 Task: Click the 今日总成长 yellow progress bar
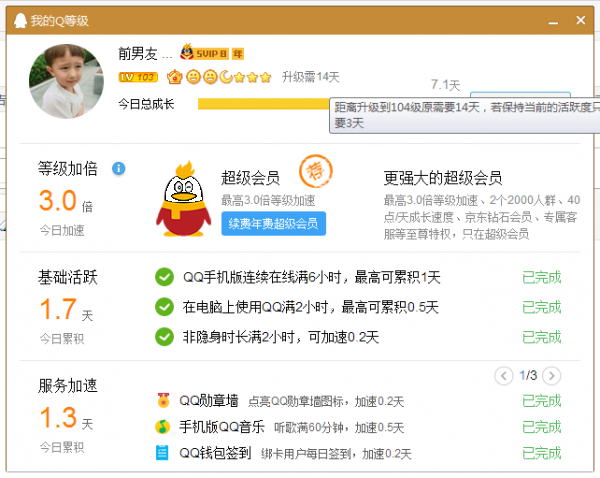pyautogui.click(x=264, y=104)
